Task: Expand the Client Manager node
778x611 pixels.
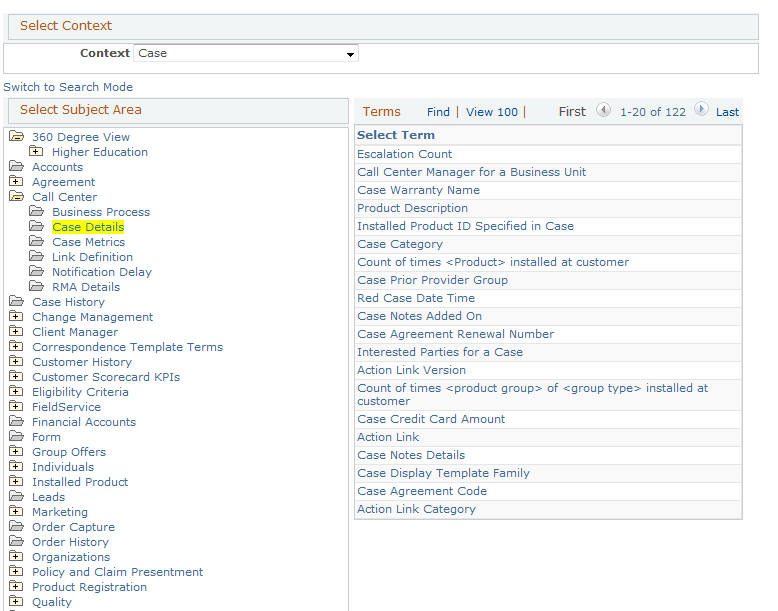Action: click(x=16, y=331)
